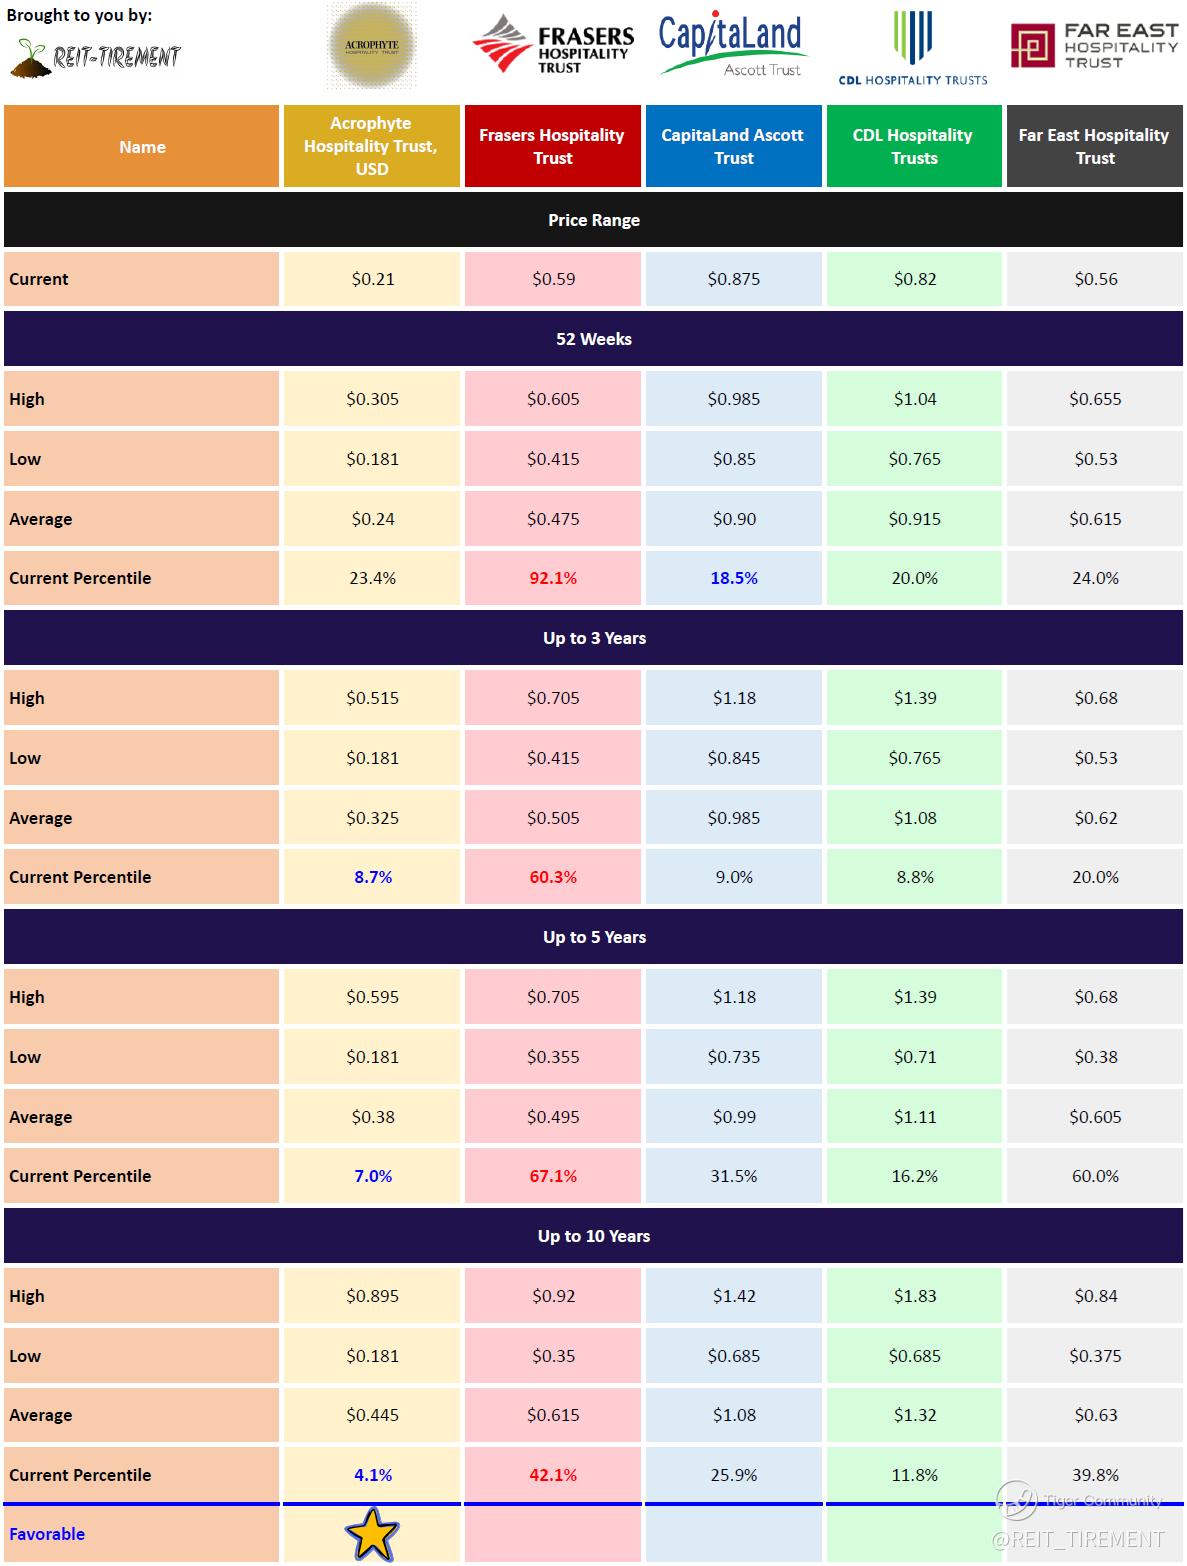This screenshot has width=1187, height=1566.
Task: Click the CDL Hospitality Trusts logo
Action: coord(913,47)
